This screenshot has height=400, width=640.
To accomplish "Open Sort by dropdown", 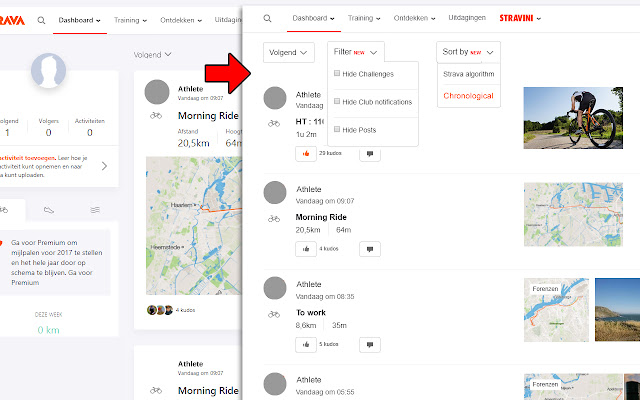I will coord(468,52).
